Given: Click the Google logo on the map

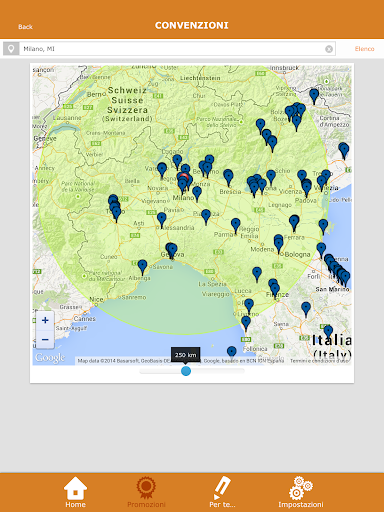Looking at the screenshot, I should 50,357.
